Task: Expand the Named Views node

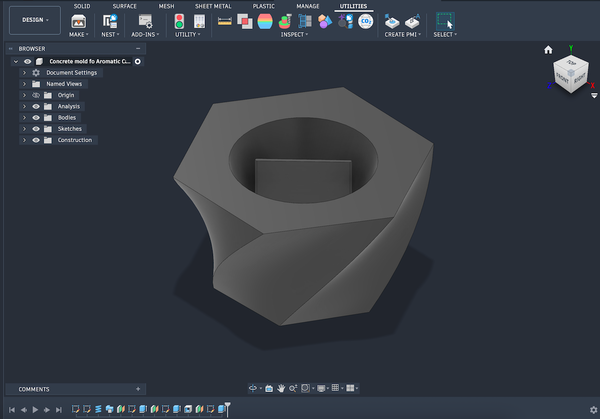Action: click(x=24, y=84)
